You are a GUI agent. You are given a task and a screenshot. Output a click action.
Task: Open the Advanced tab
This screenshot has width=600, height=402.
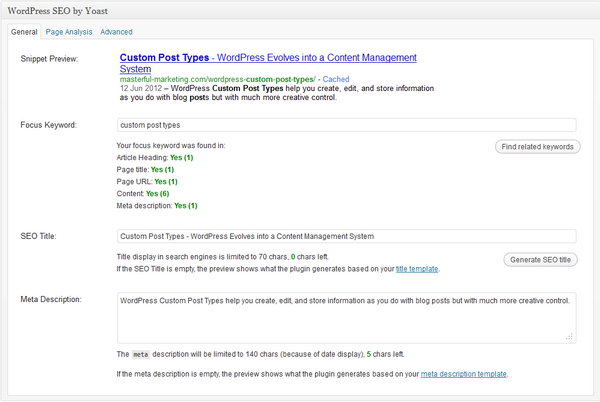click(116, 32)
